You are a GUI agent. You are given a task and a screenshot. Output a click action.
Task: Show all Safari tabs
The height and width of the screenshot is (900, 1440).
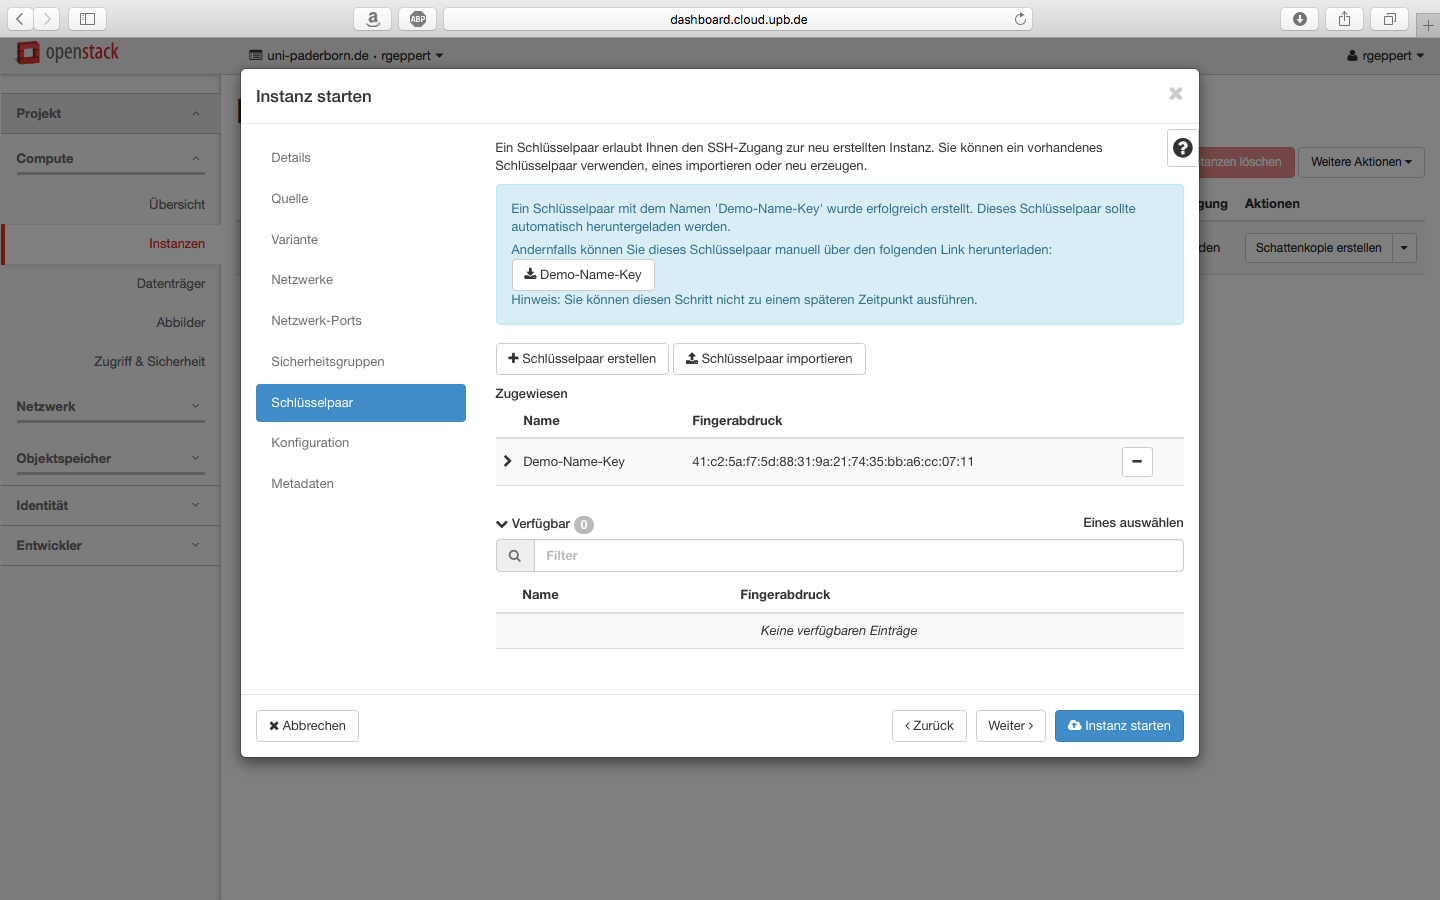tap(1389, 19)
